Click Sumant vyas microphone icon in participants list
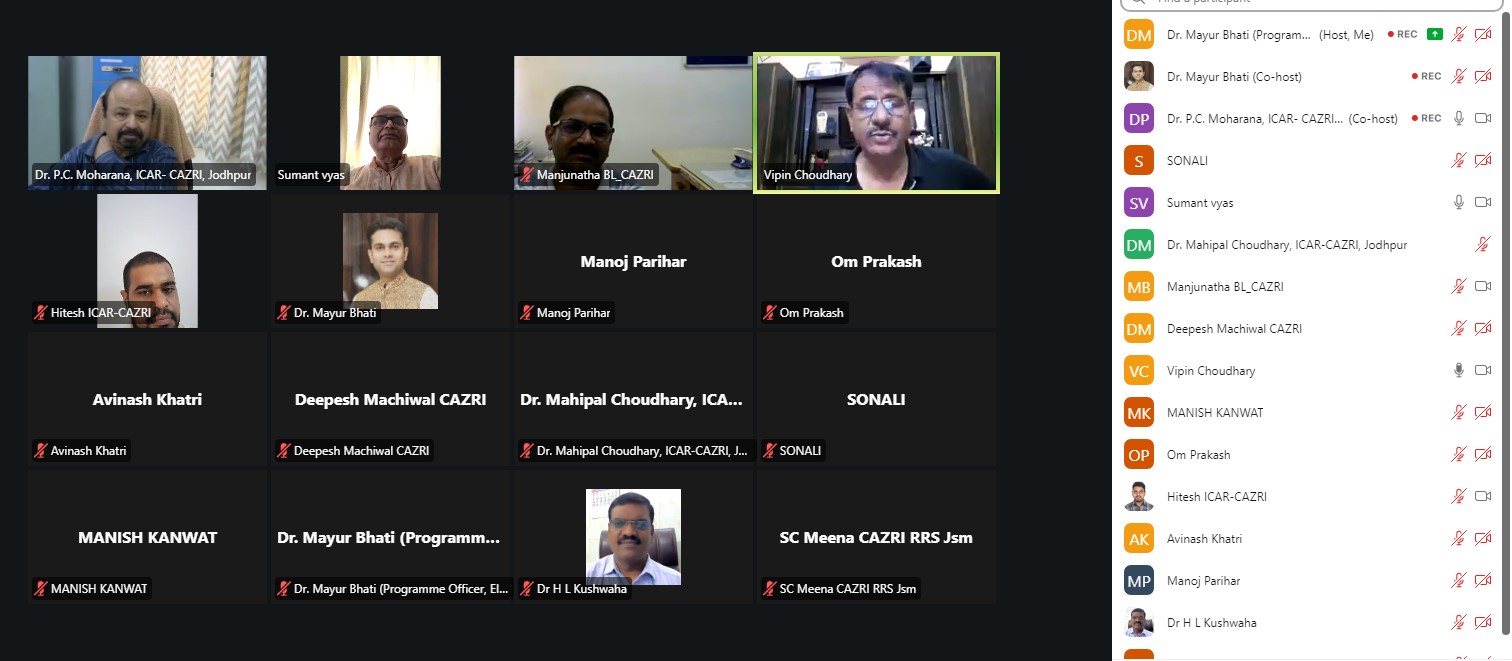Screen dimensions: 1512x661 [1459, 202]
